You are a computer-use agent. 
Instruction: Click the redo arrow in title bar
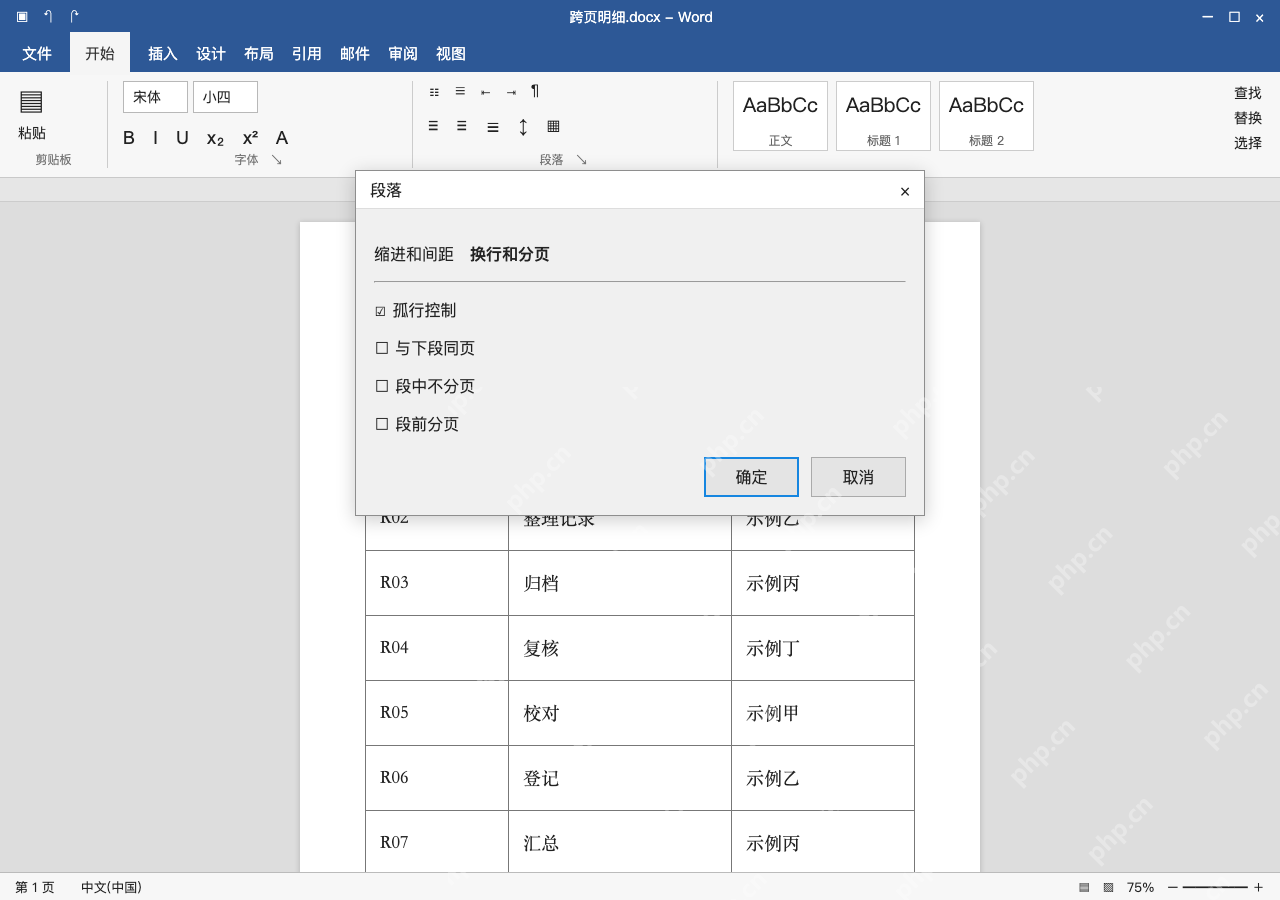coord(74,16)
